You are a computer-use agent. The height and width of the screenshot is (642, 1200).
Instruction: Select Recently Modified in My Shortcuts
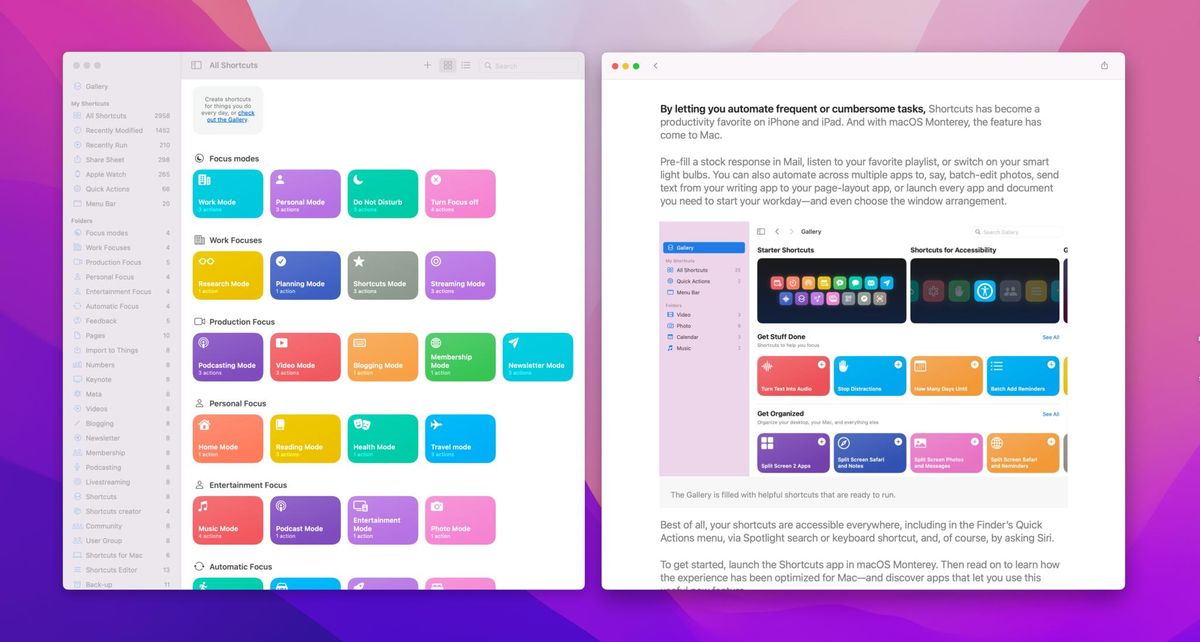(109, 130)
